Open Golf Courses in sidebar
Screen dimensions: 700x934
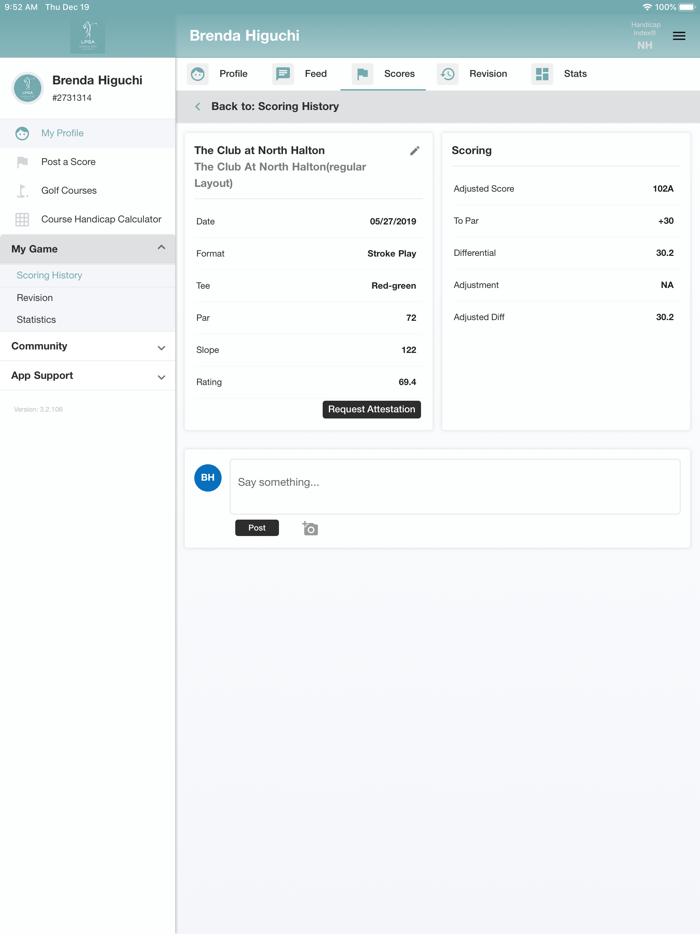[x=68, y=190]
